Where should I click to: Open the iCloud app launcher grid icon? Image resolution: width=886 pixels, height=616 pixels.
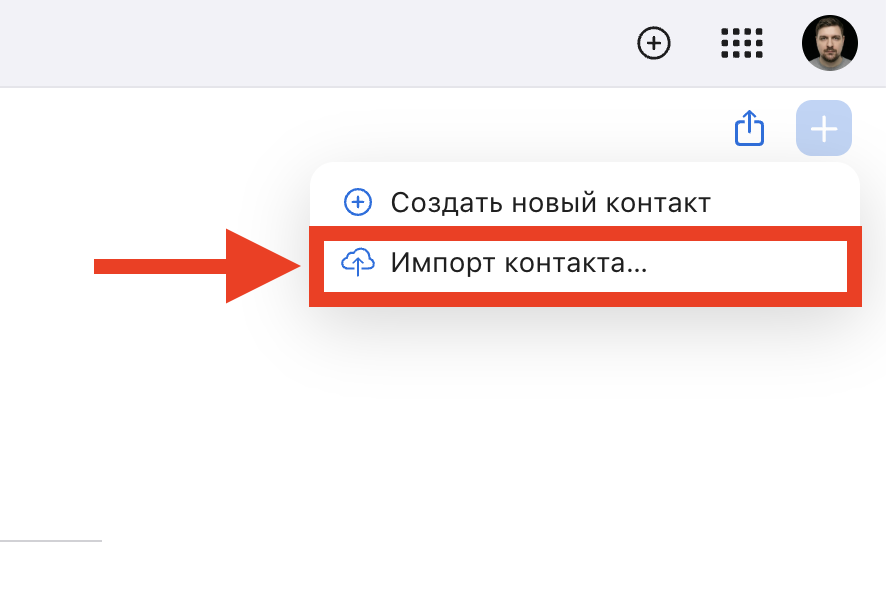click(741, 43)
